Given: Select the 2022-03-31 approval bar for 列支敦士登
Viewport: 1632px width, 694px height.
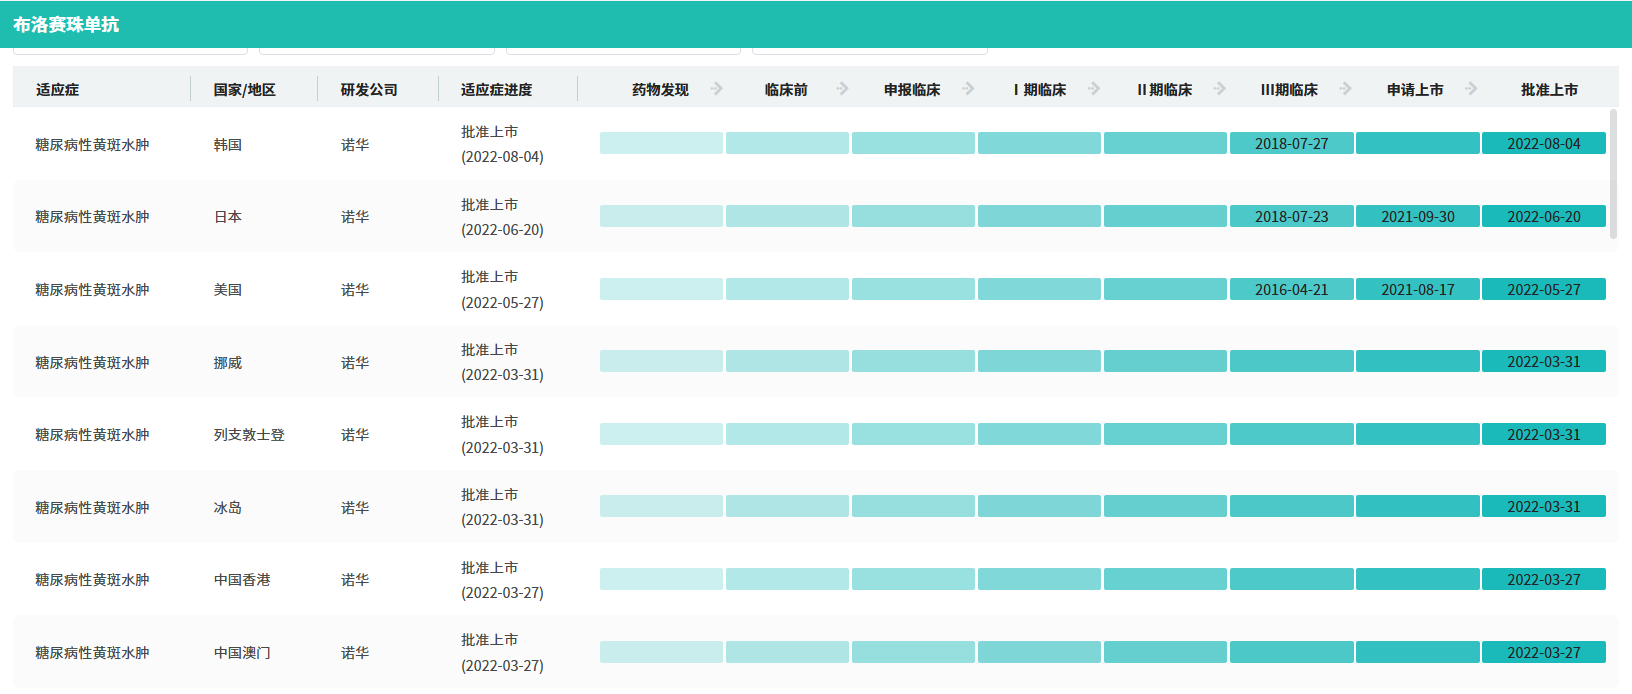Looking at the screenshot, I should coord(1544,435).
